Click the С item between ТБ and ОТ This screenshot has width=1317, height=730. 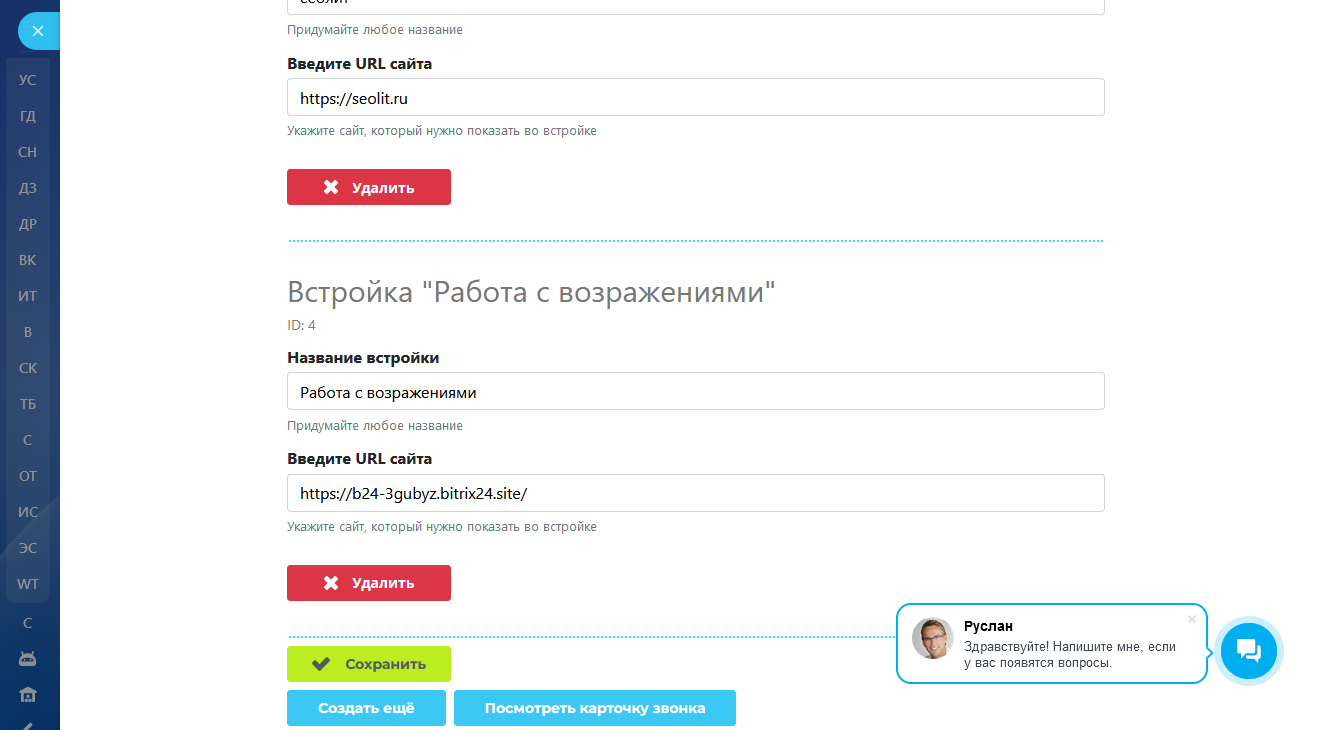coord(28,440)
